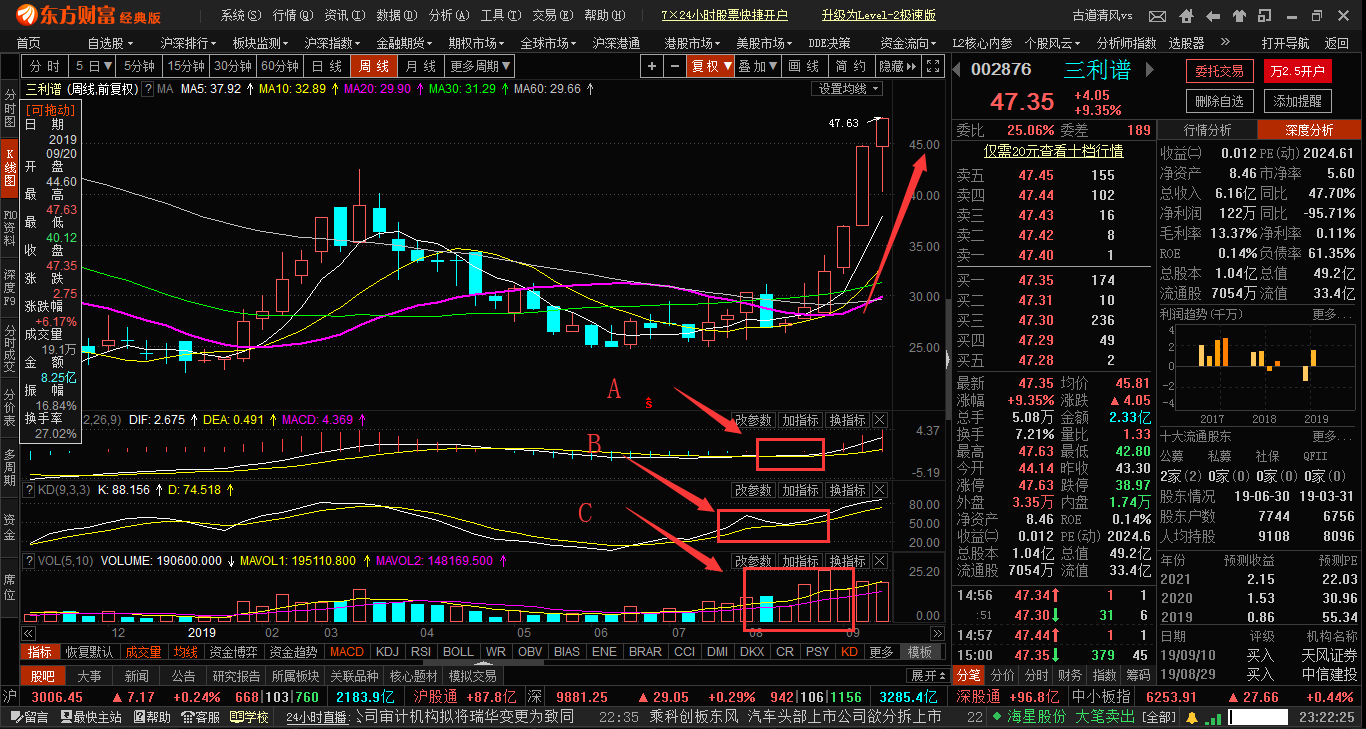
Task: Click the help question mark beside KD(9,3,3)
Action: pos(29,491)
